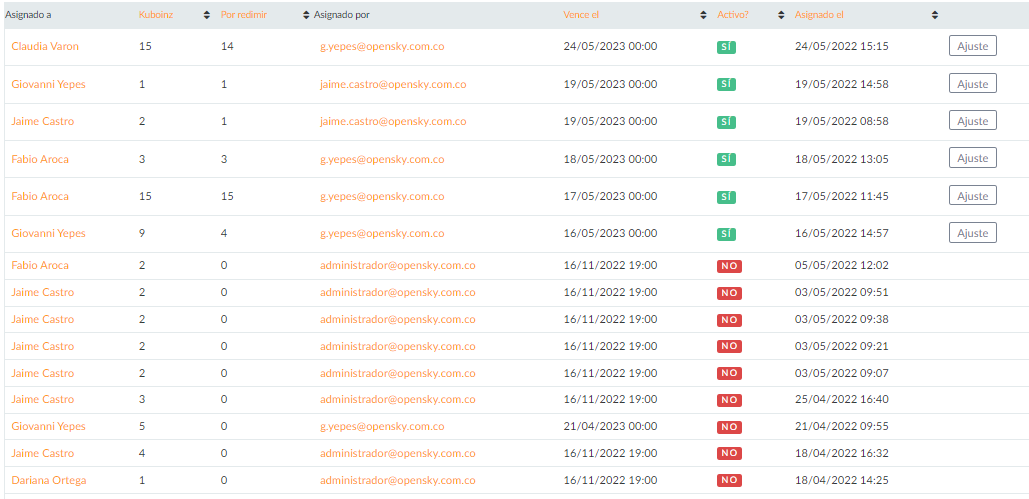
Task: Open the Dariana Ortega user link
Action: coord(49,480)
